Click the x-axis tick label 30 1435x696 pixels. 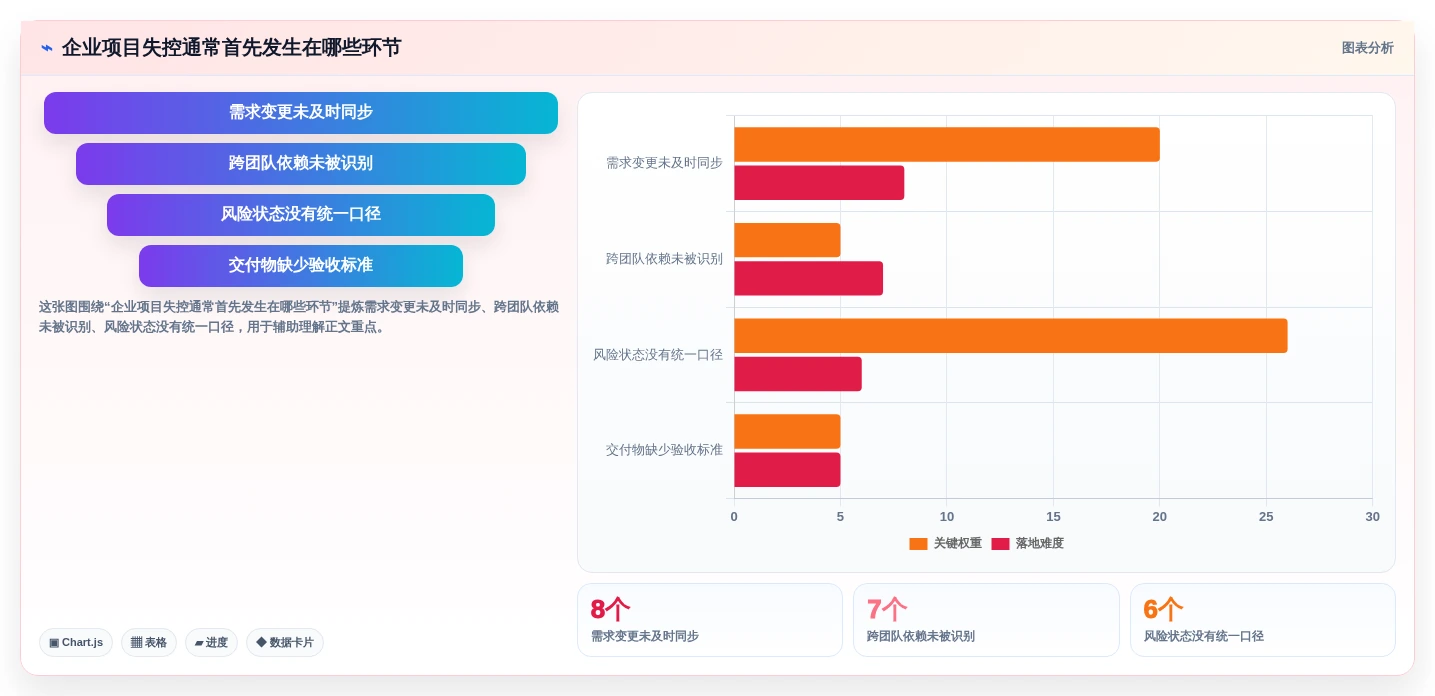(1372, 517)
